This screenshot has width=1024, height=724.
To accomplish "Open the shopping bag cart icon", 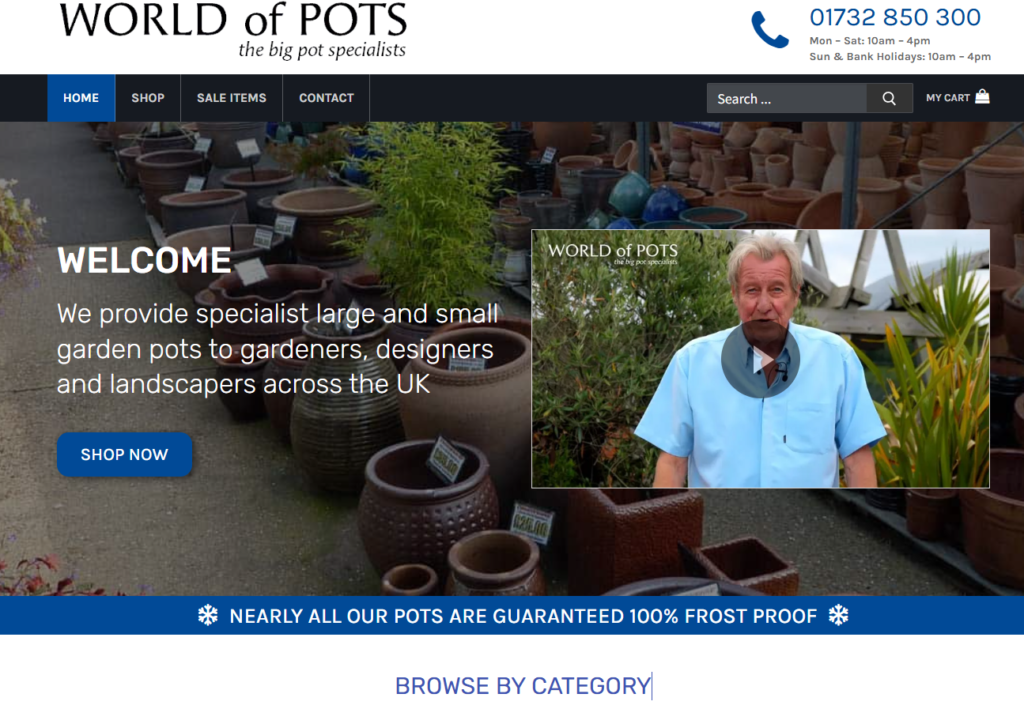I will tap(982, 97).
